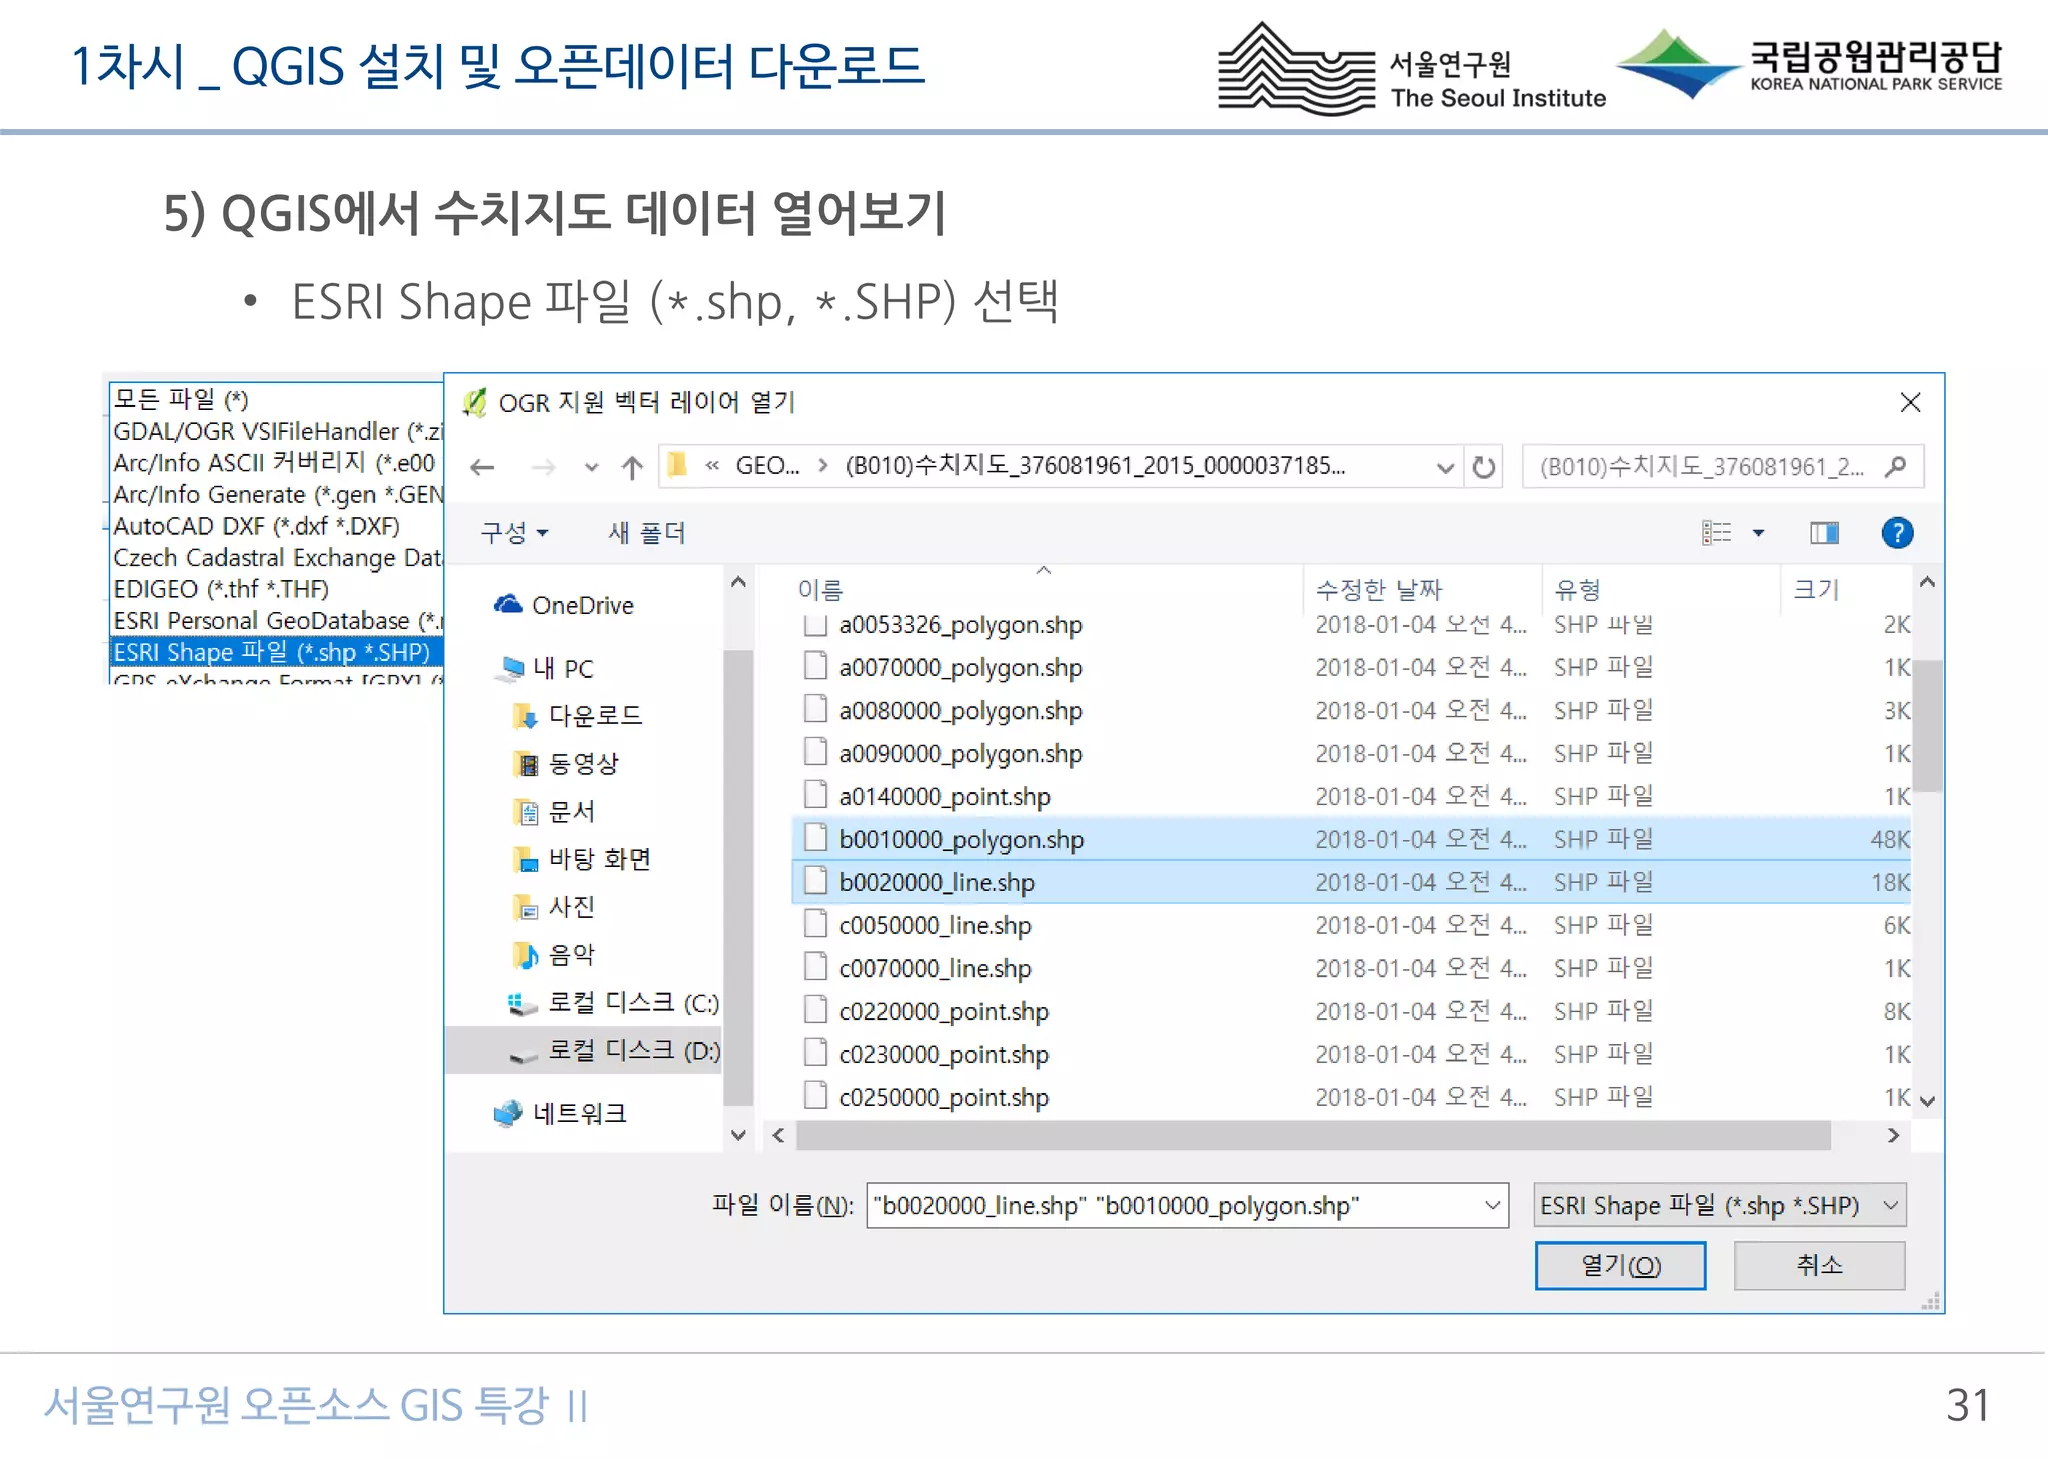
Task: Open the file name dropdown arrow
Action: [x=1492, y=1206]
